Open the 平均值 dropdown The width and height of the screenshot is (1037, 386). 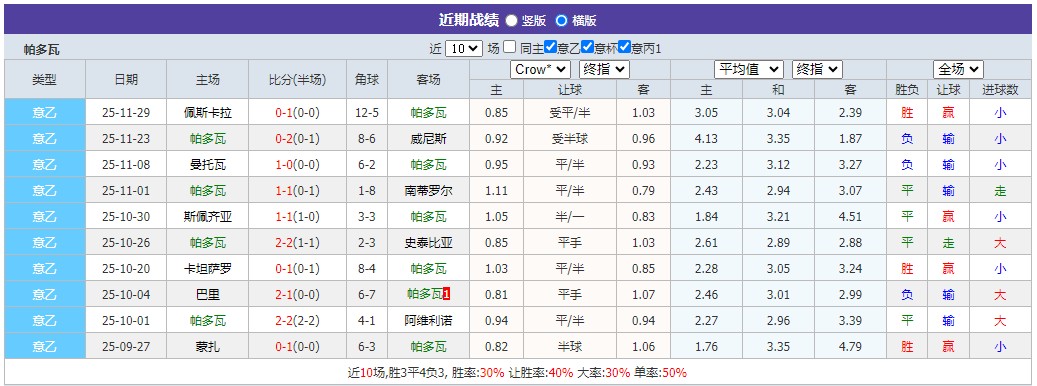[749, 69]
